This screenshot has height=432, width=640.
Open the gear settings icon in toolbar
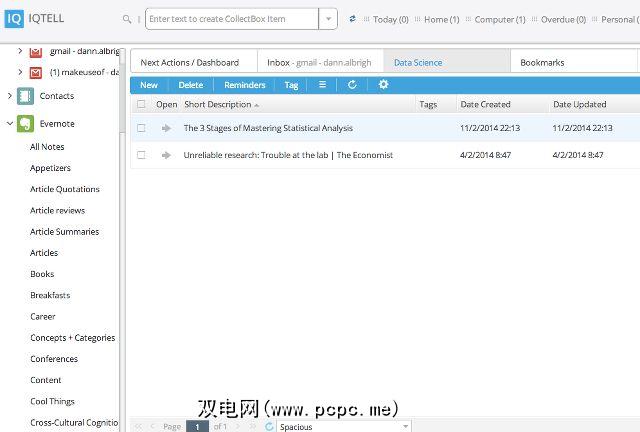coord(383,85)
